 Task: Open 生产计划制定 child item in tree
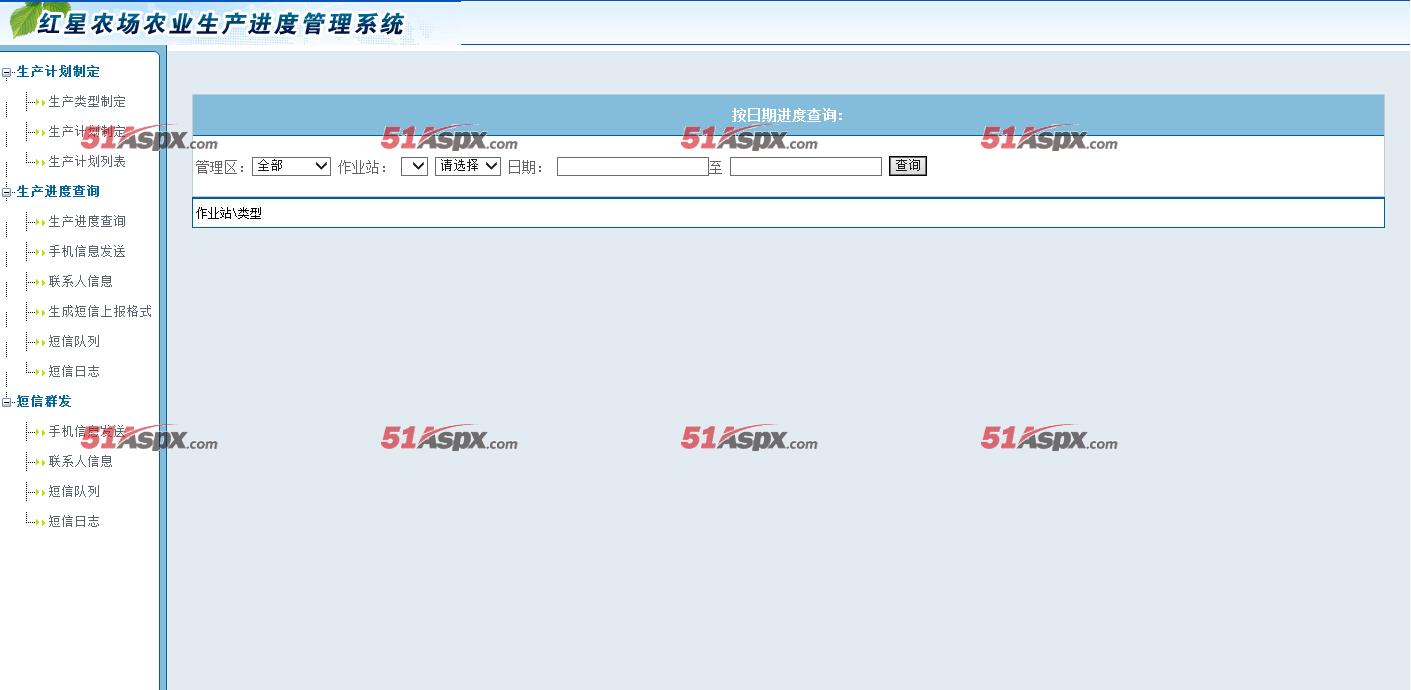(87, 132)
